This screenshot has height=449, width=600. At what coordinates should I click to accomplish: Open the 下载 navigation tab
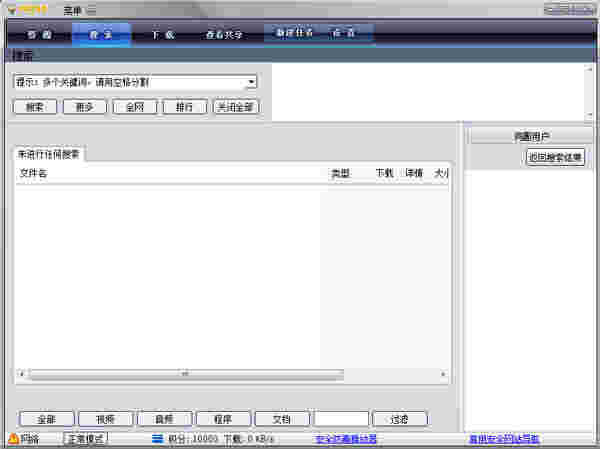163,35
